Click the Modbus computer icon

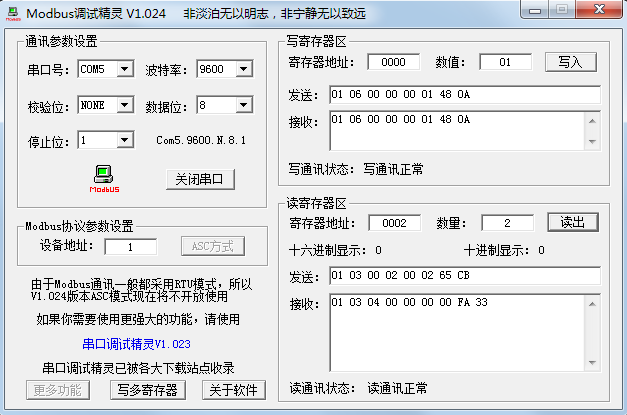[x=104, y=176]
